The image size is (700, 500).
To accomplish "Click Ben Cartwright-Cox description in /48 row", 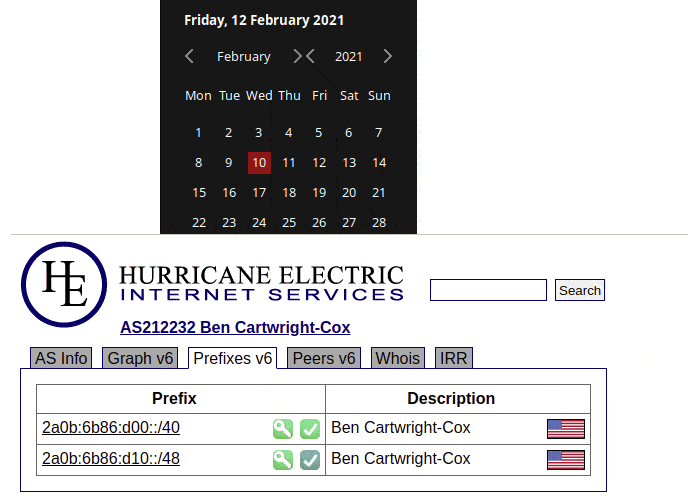I will tap(400, 458).
